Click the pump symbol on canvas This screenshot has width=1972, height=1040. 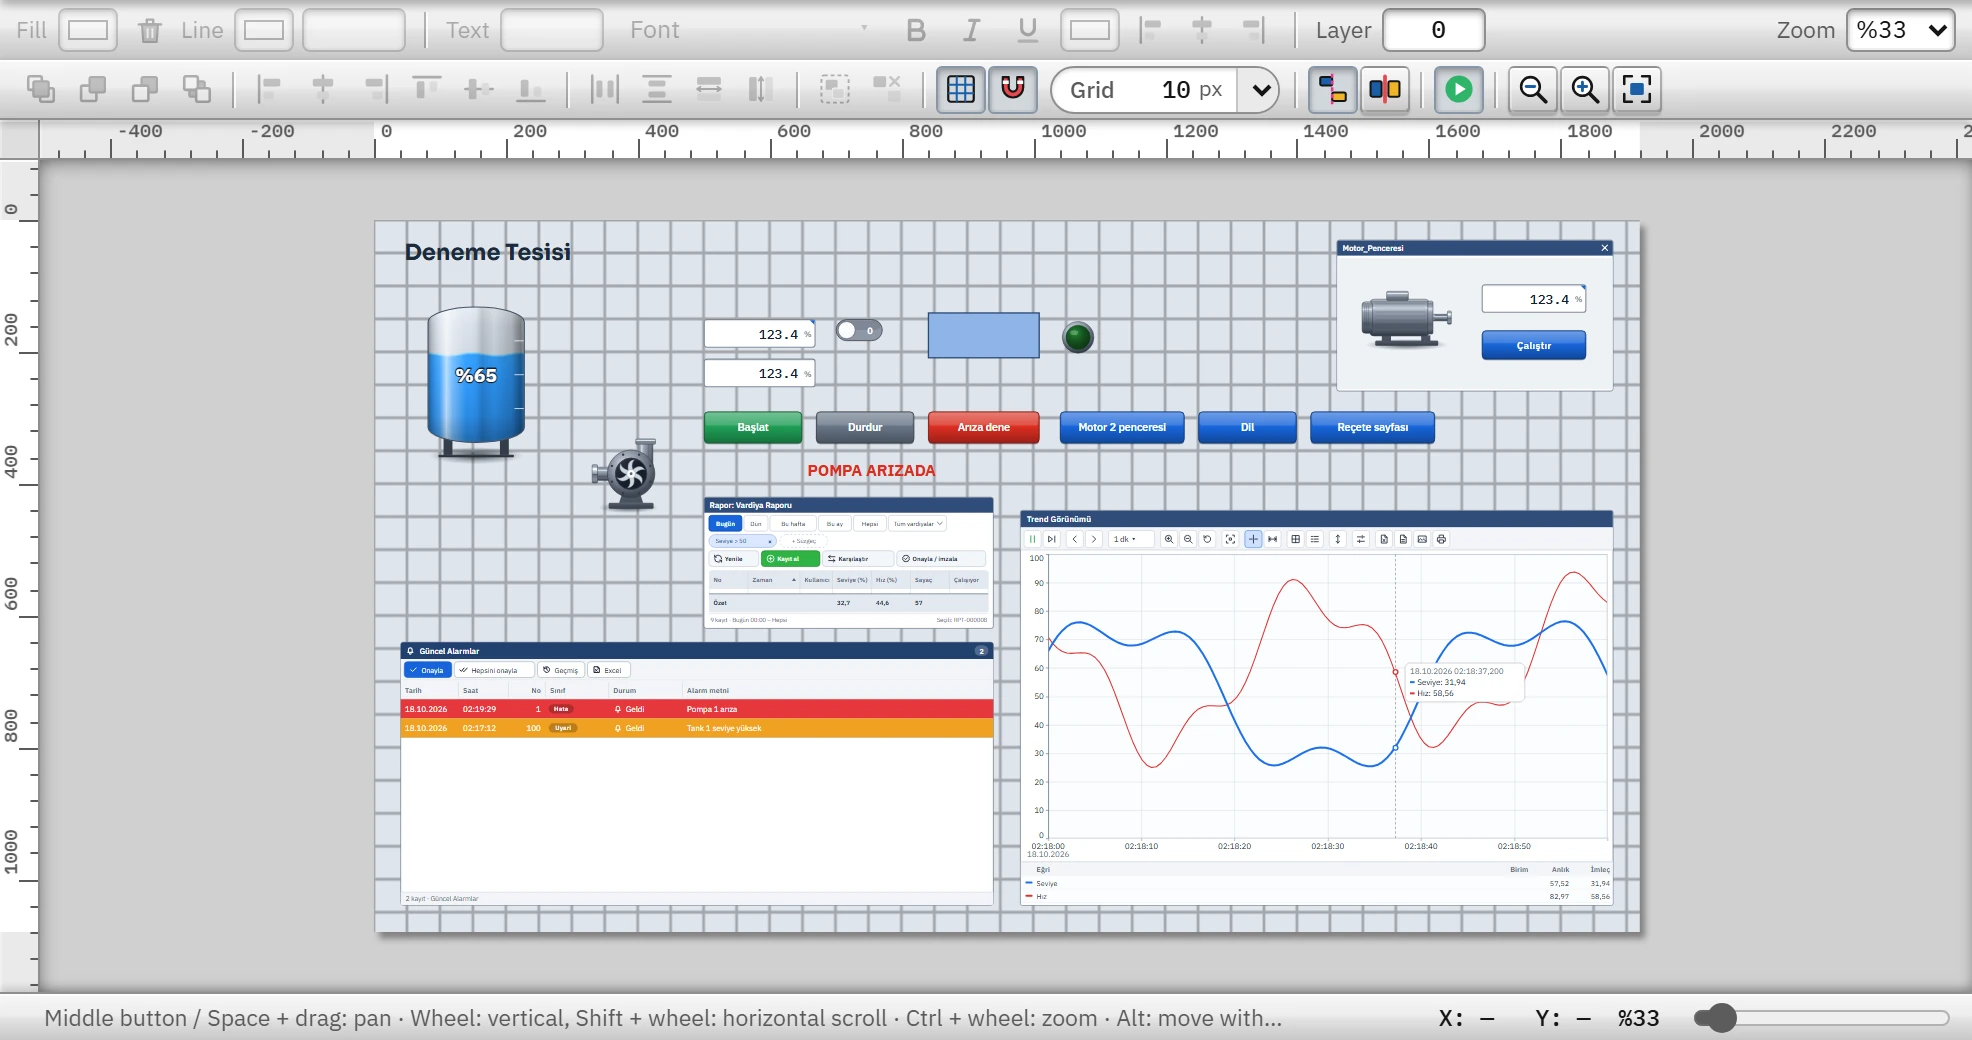(627, 474)
